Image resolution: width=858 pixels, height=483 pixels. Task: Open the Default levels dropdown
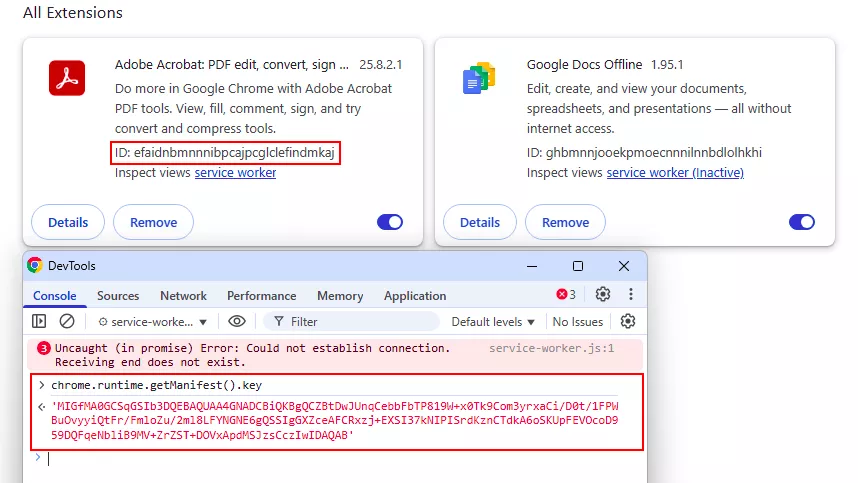(493, 322)
